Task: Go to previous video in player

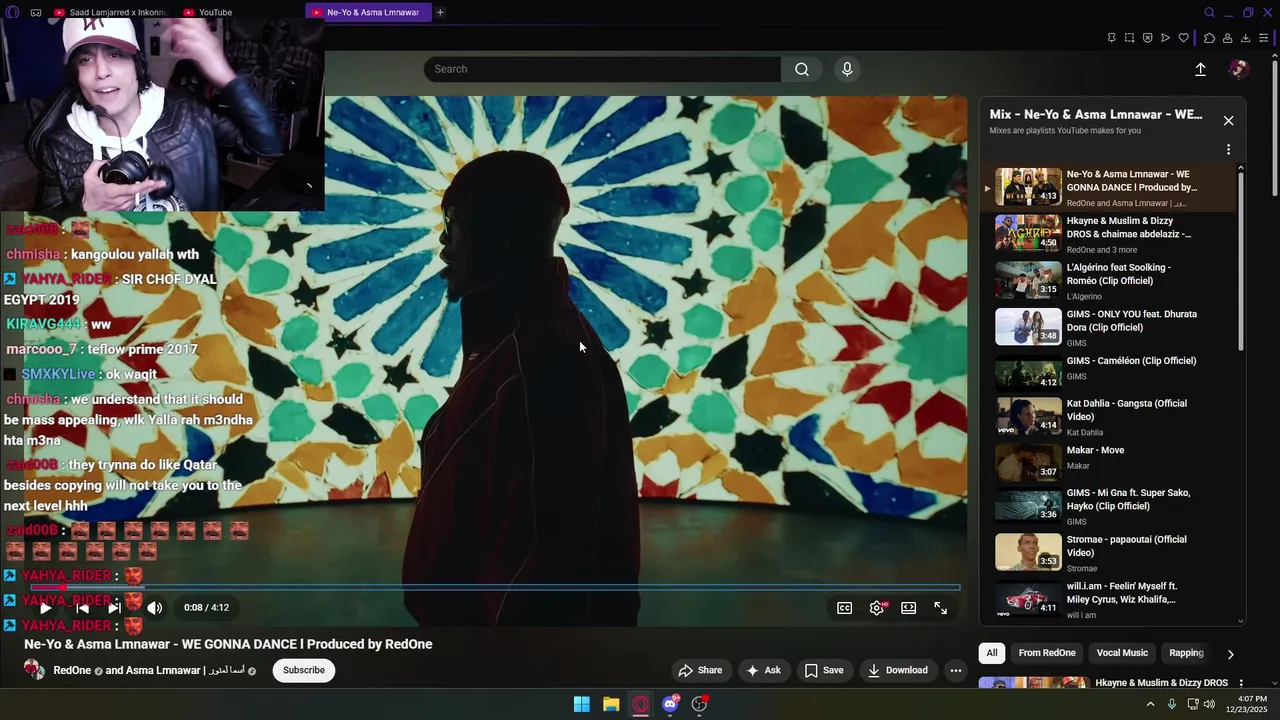Action: click(x=82, y=607)
